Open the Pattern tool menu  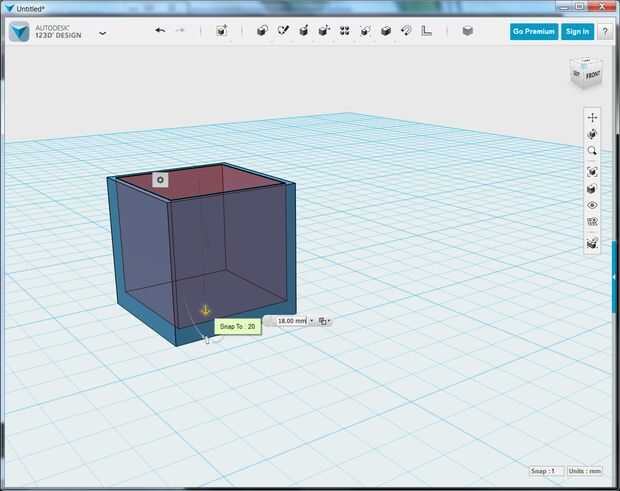(x=345, y=30)
